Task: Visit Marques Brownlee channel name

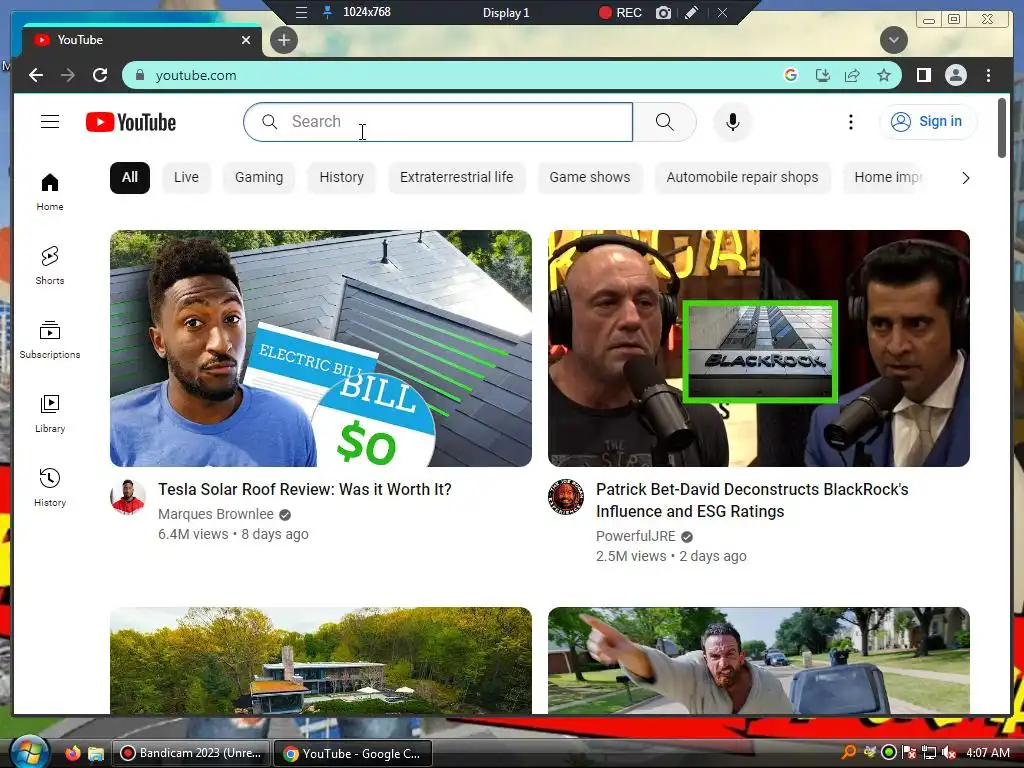Action: point(216,515)
